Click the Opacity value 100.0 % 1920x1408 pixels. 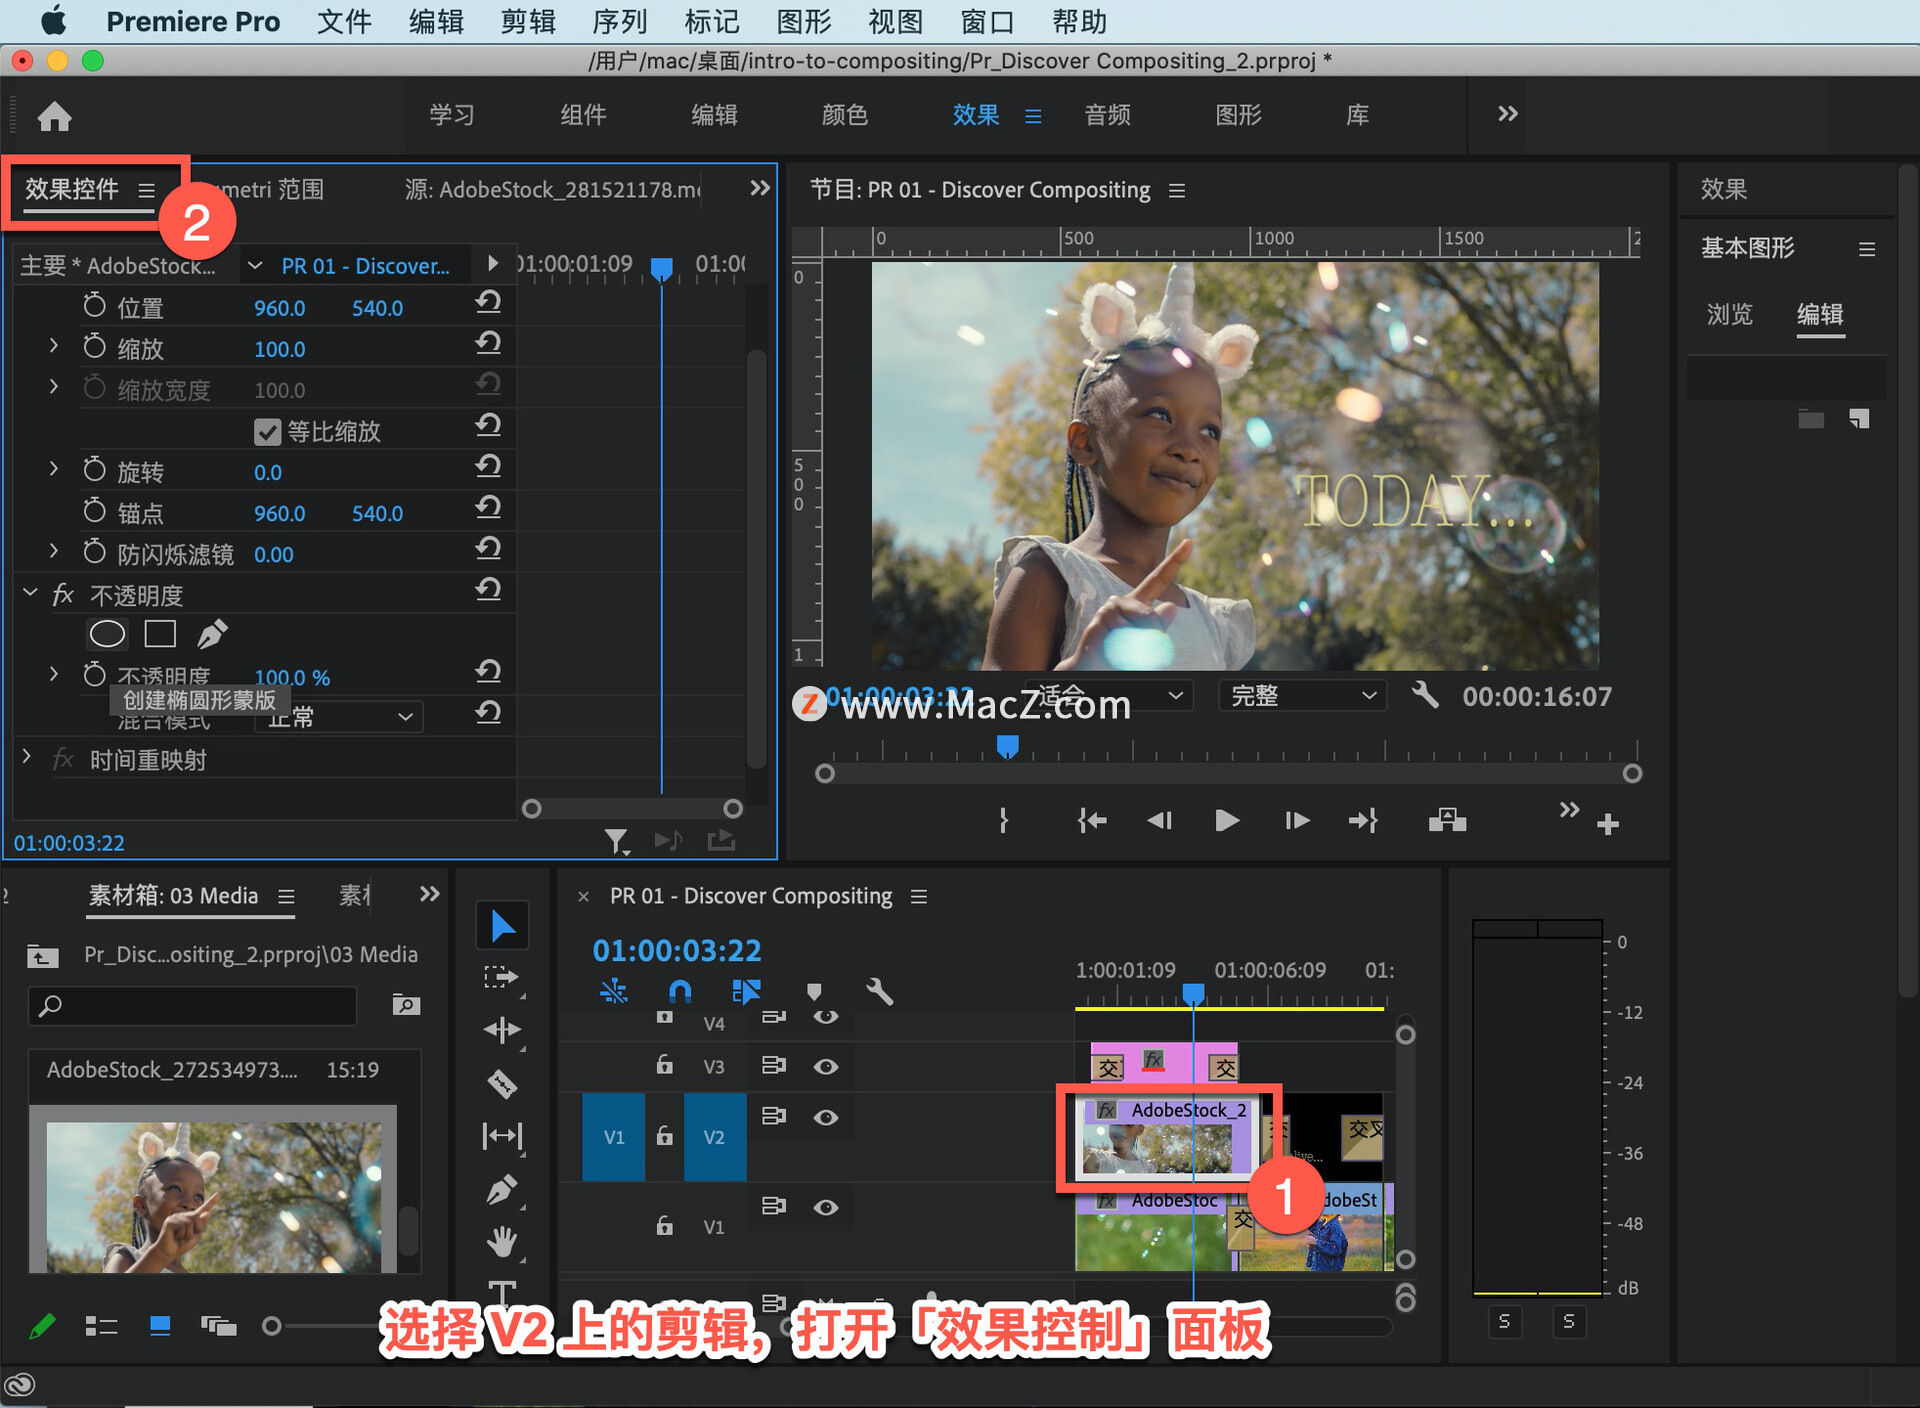(x=292, y=677)
